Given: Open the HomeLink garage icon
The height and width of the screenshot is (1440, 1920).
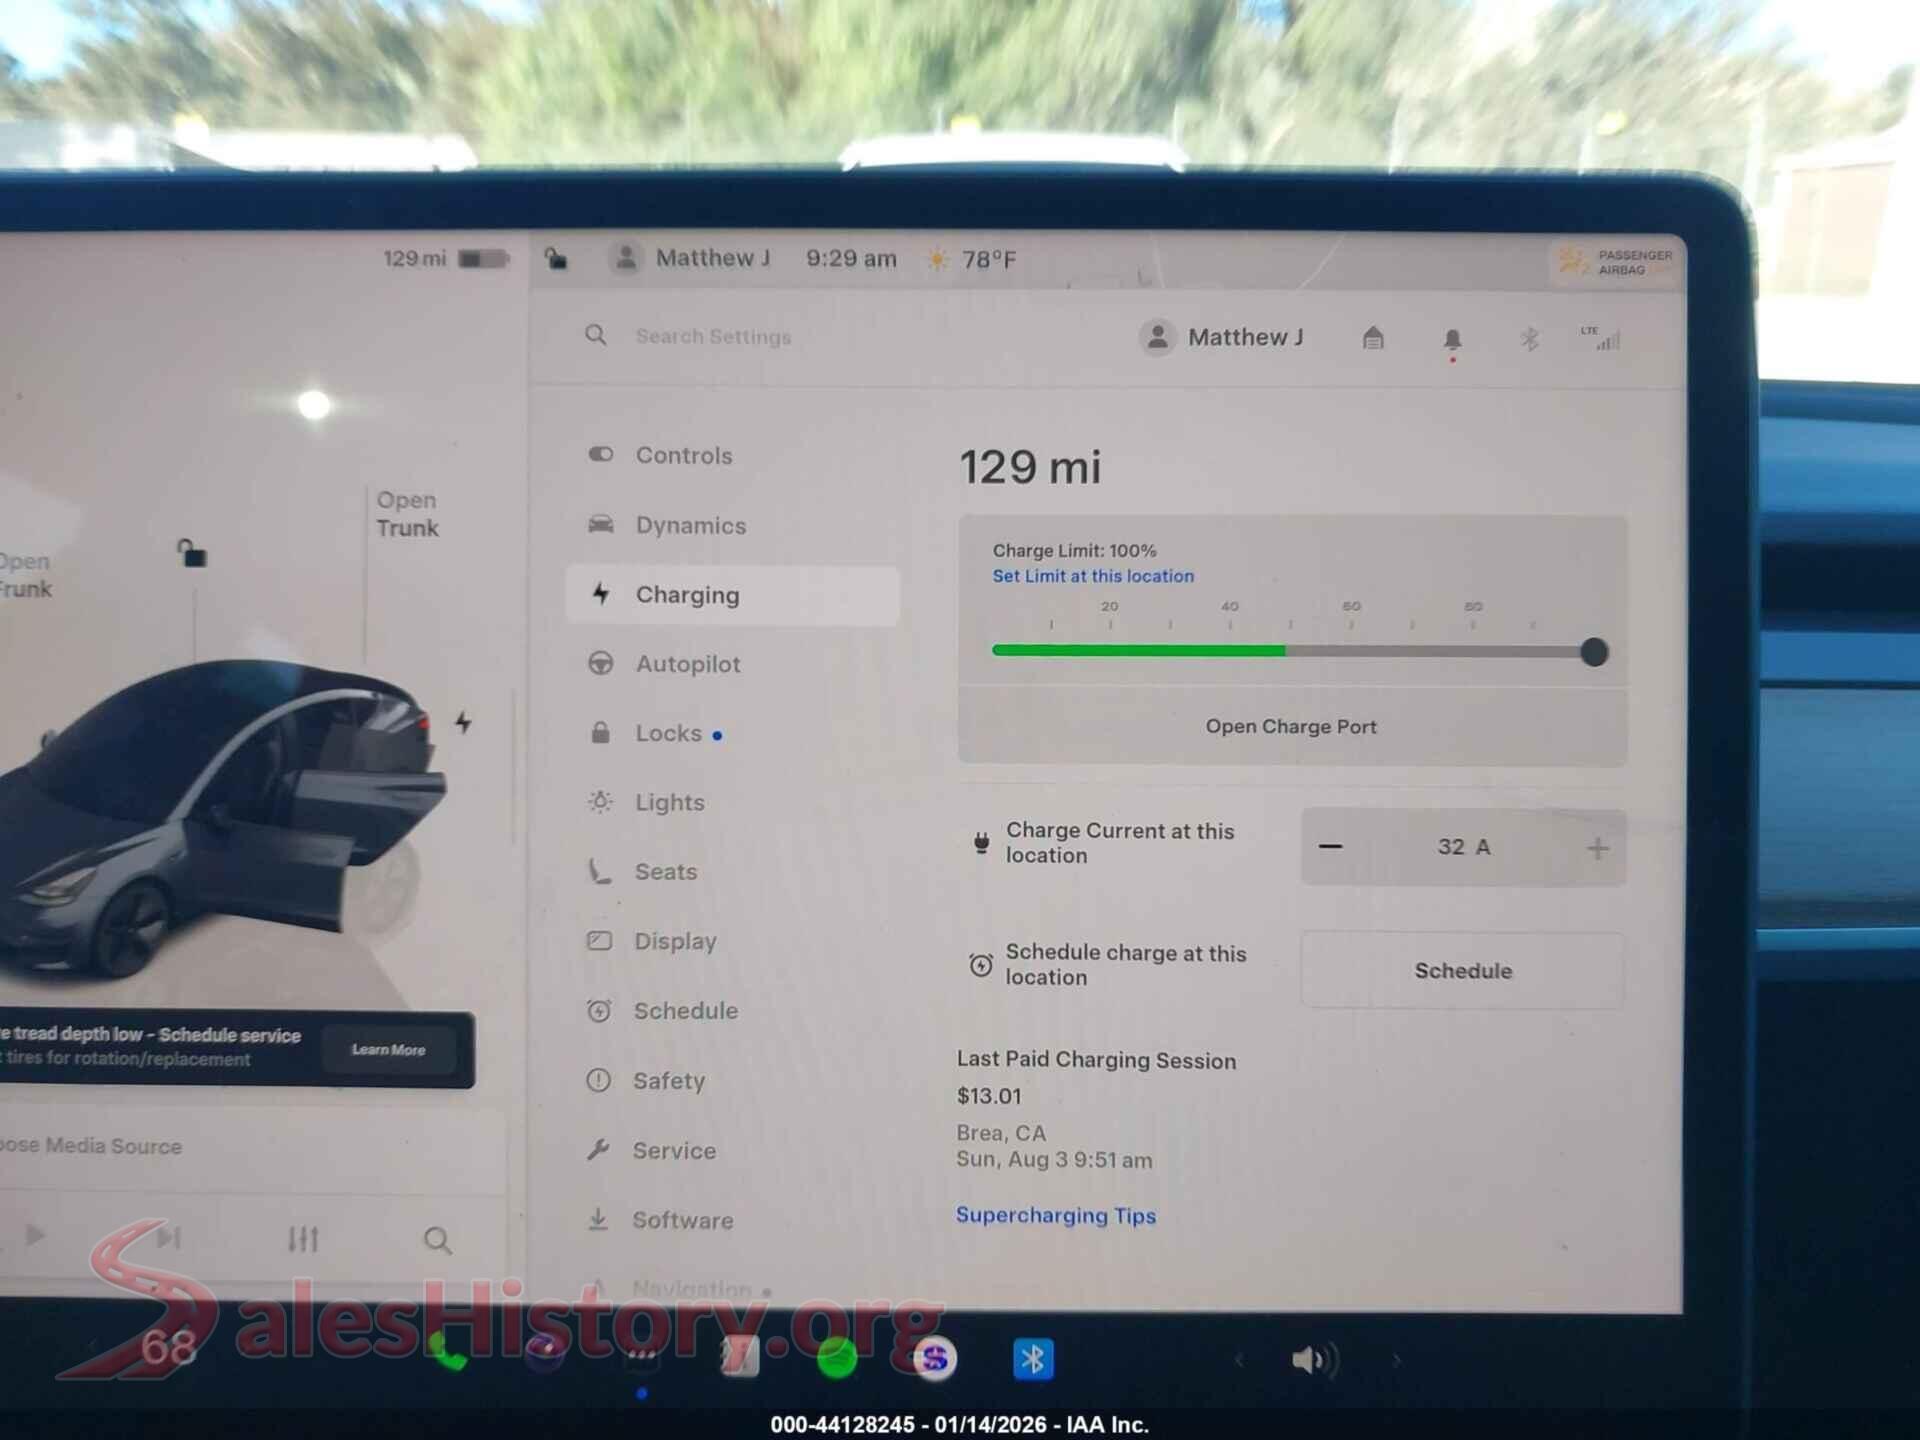Looking at the screenshot, I should click(1373, 338).
